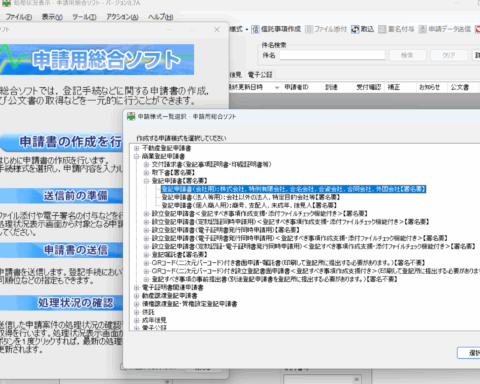
Task: Click the 申請書の作成を行う banner button
Action: pyautogui.click(x=62, y=142)
